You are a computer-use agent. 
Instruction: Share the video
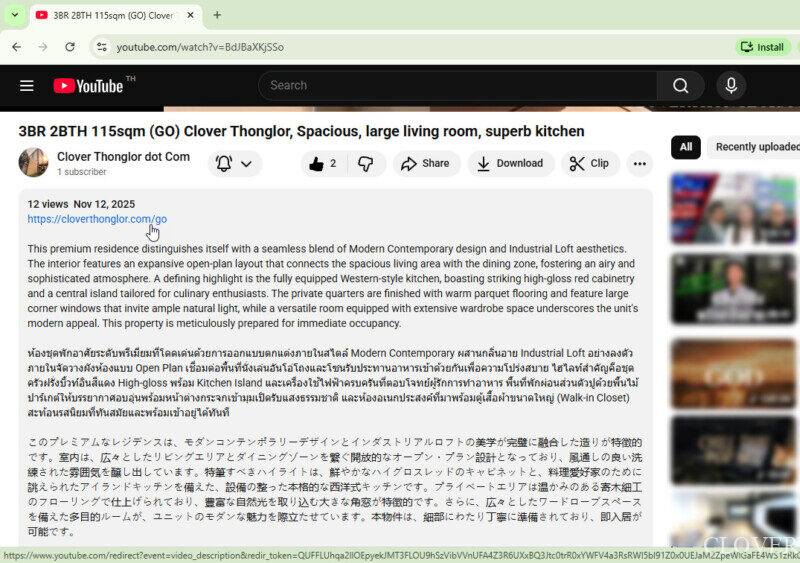click(x=425, y=164)
